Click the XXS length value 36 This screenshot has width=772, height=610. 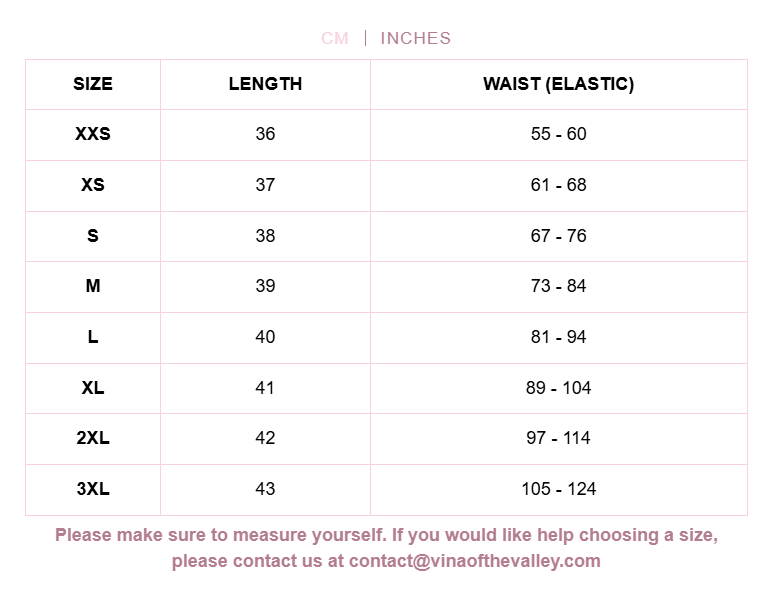[x=265, y=134]
